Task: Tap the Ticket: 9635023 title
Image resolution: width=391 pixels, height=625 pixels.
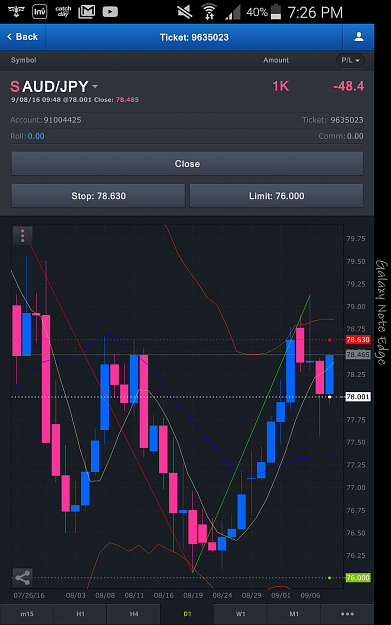Action: click(x=194, y=37)
